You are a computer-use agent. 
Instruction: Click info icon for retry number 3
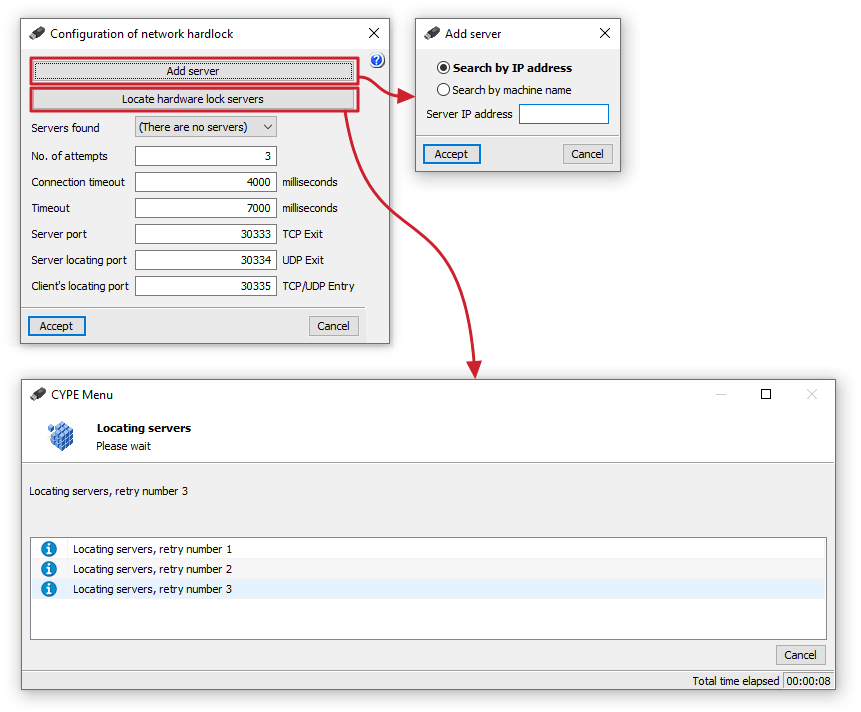point(49,589)
